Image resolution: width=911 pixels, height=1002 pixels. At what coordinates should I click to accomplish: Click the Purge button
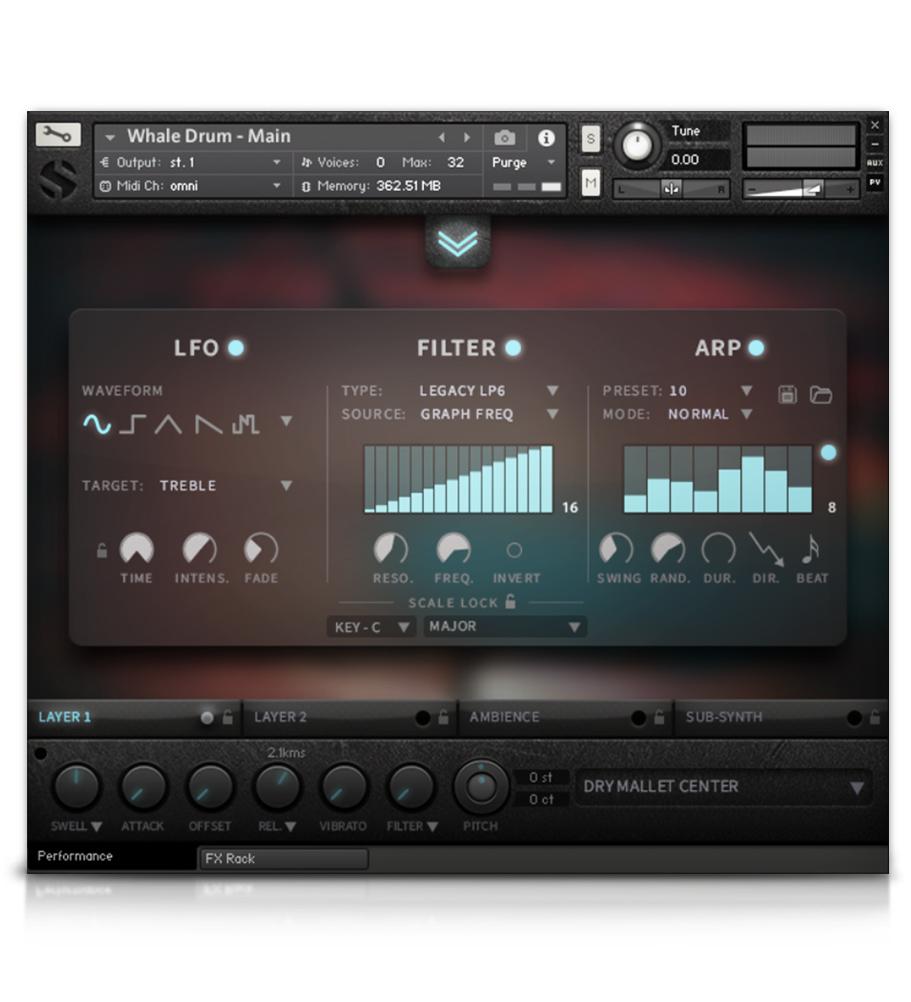coord(510,163)
